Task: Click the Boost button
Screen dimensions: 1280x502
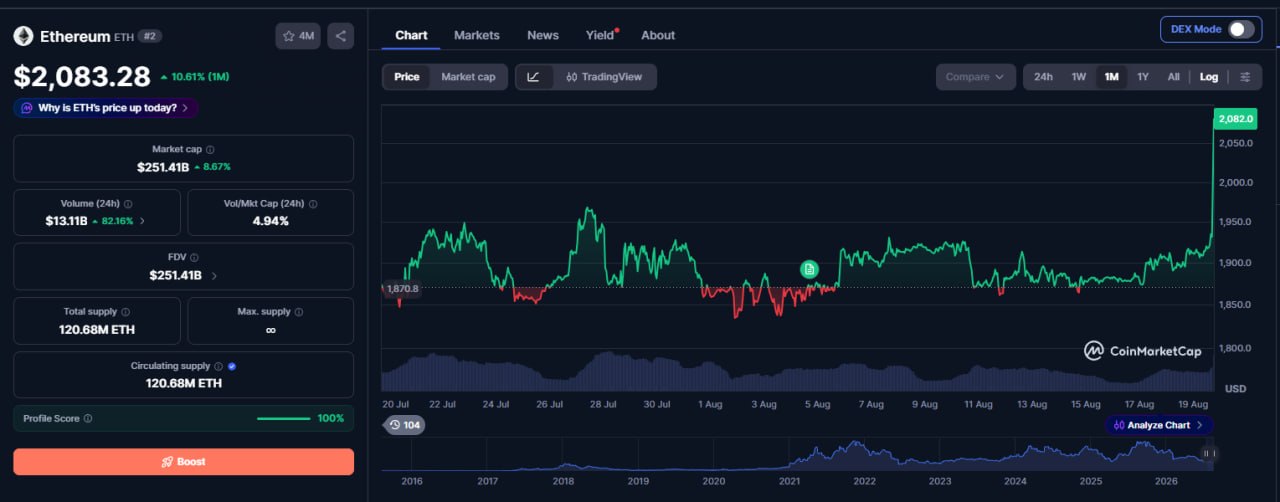Action: 183,462
